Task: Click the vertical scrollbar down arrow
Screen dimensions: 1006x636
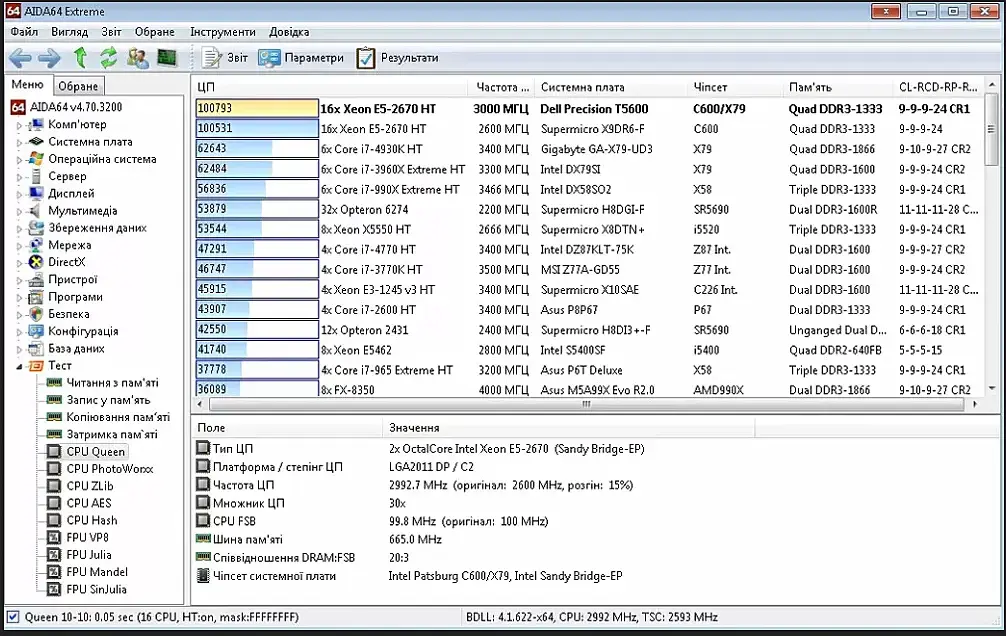Action: click(x=993, y=388)
